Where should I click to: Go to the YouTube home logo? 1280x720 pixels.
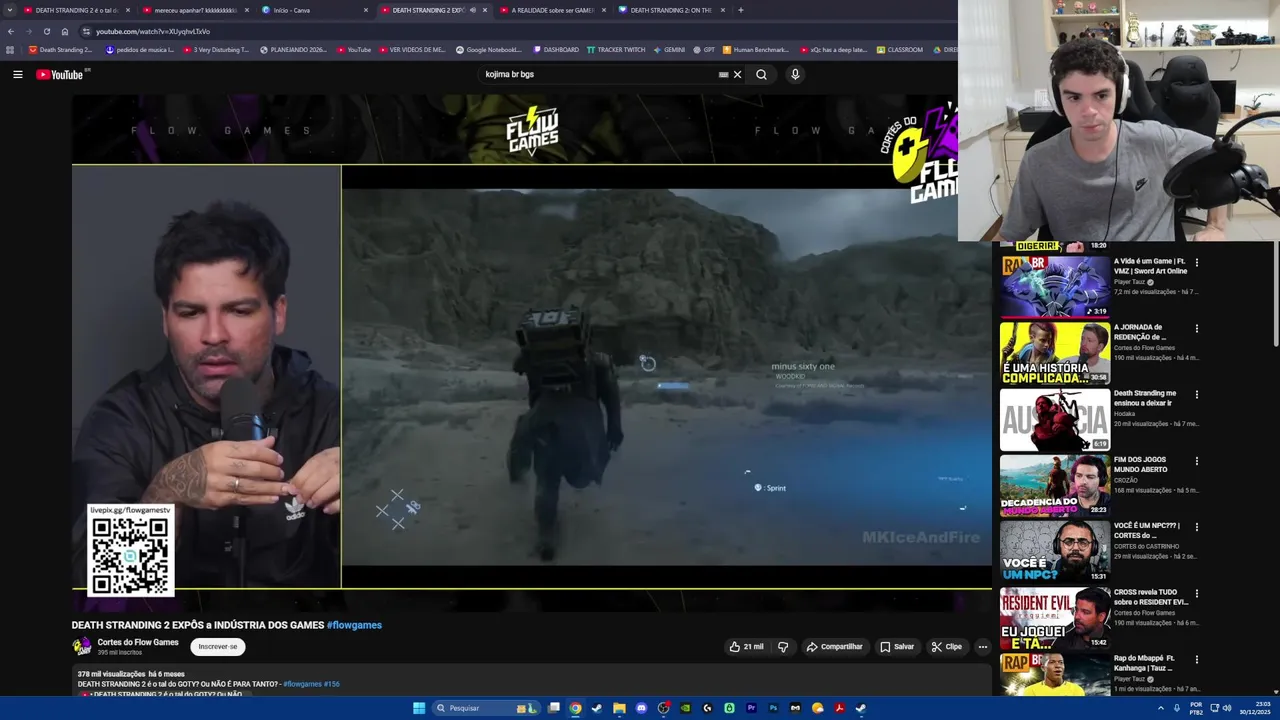click(x=62, y=74)
